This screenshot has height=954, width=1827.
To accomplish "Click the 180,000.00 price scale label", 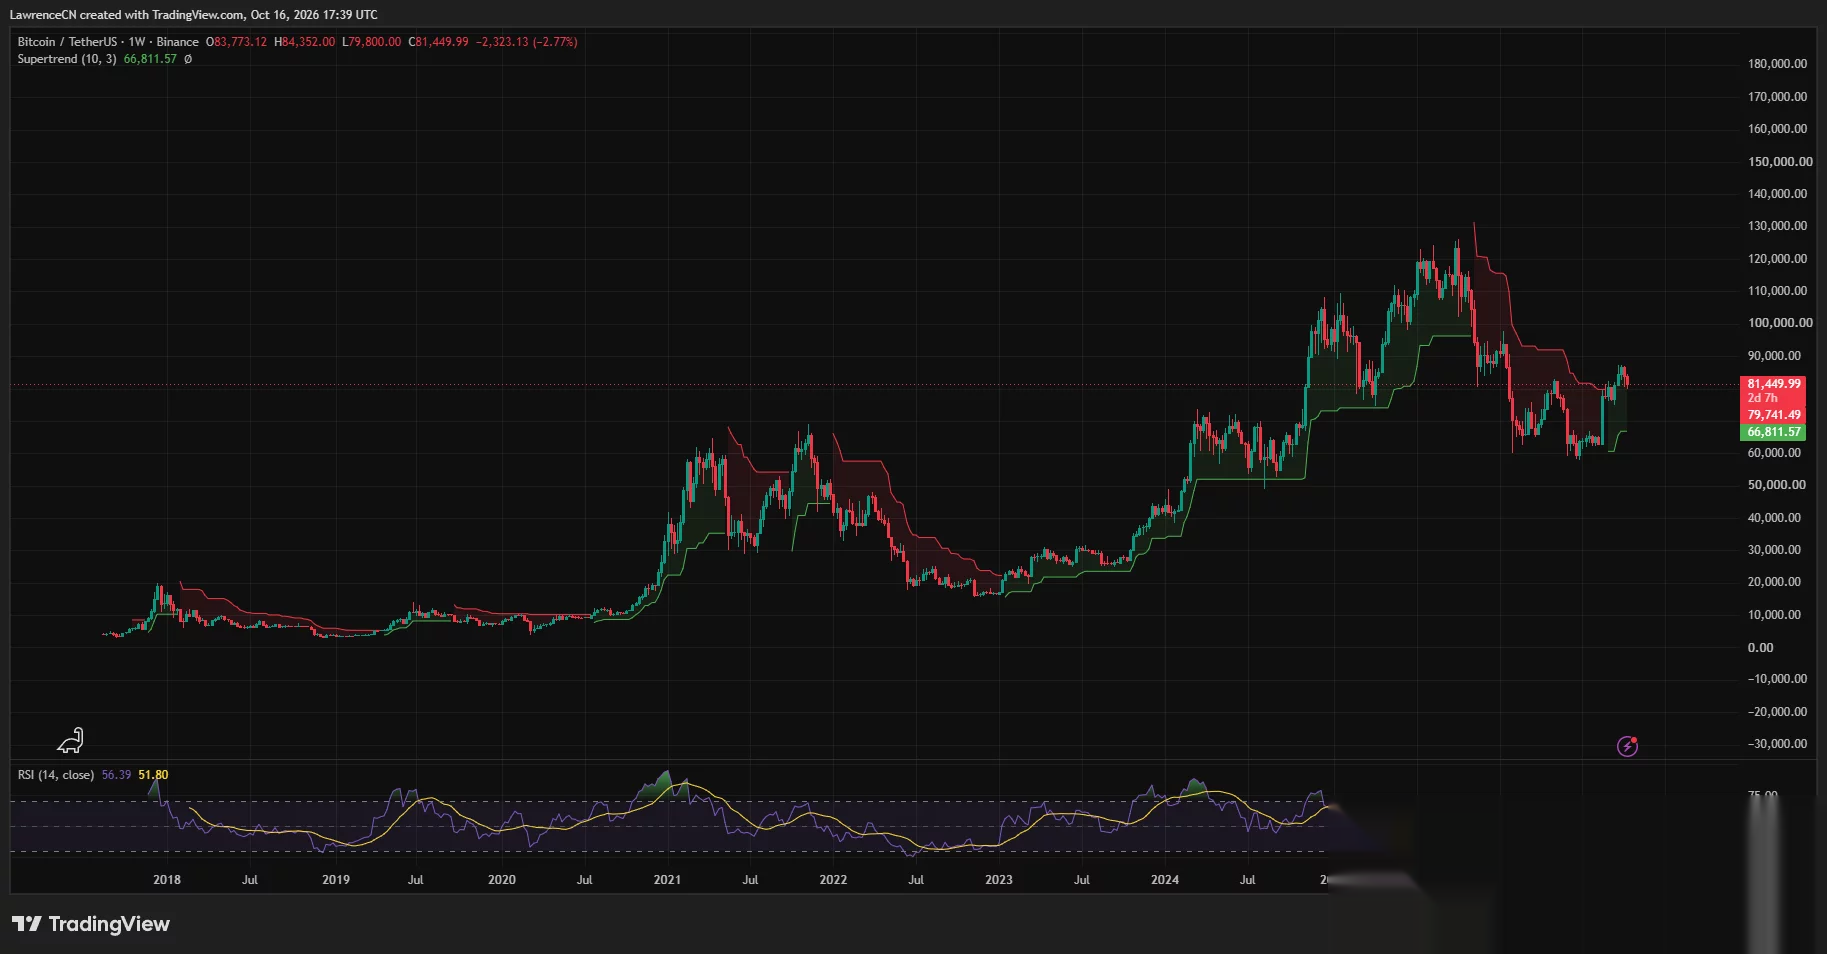I will [1777, 64].
